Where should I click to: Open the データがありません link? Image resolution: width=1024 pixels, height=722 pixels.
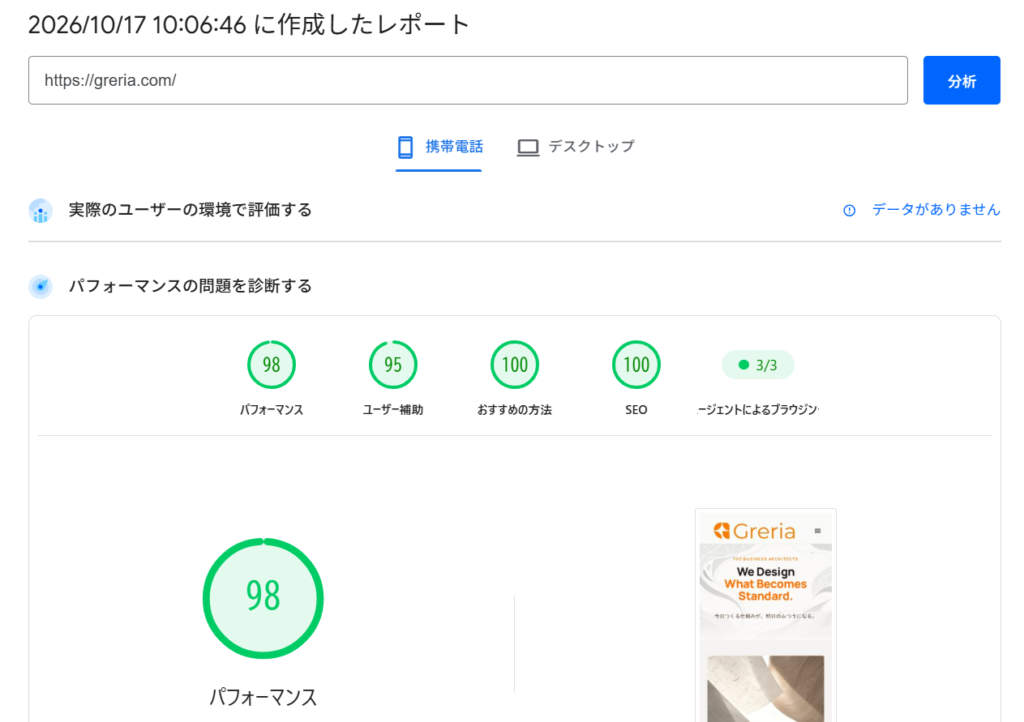(x=936, y=210)
